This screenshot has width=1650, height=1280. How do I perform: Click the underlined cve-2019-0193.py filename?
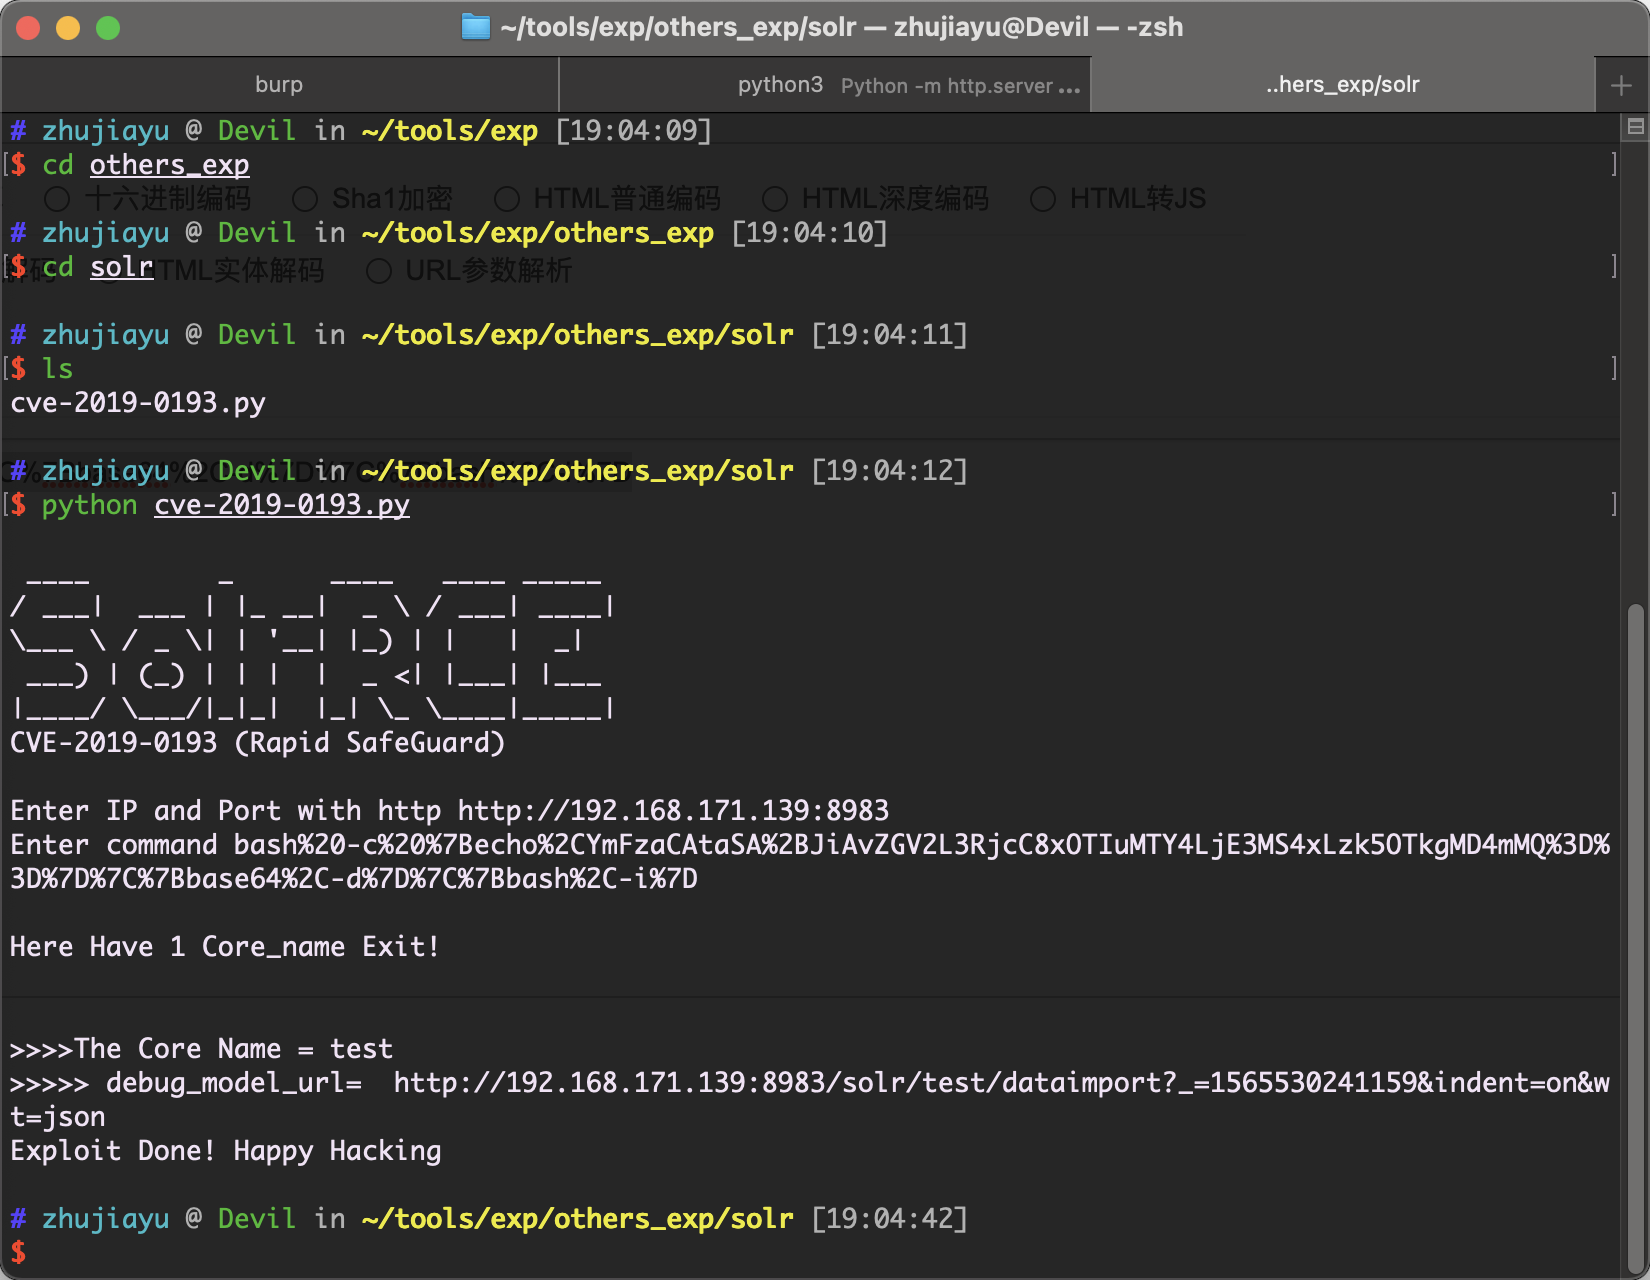[x=281, y=505]
